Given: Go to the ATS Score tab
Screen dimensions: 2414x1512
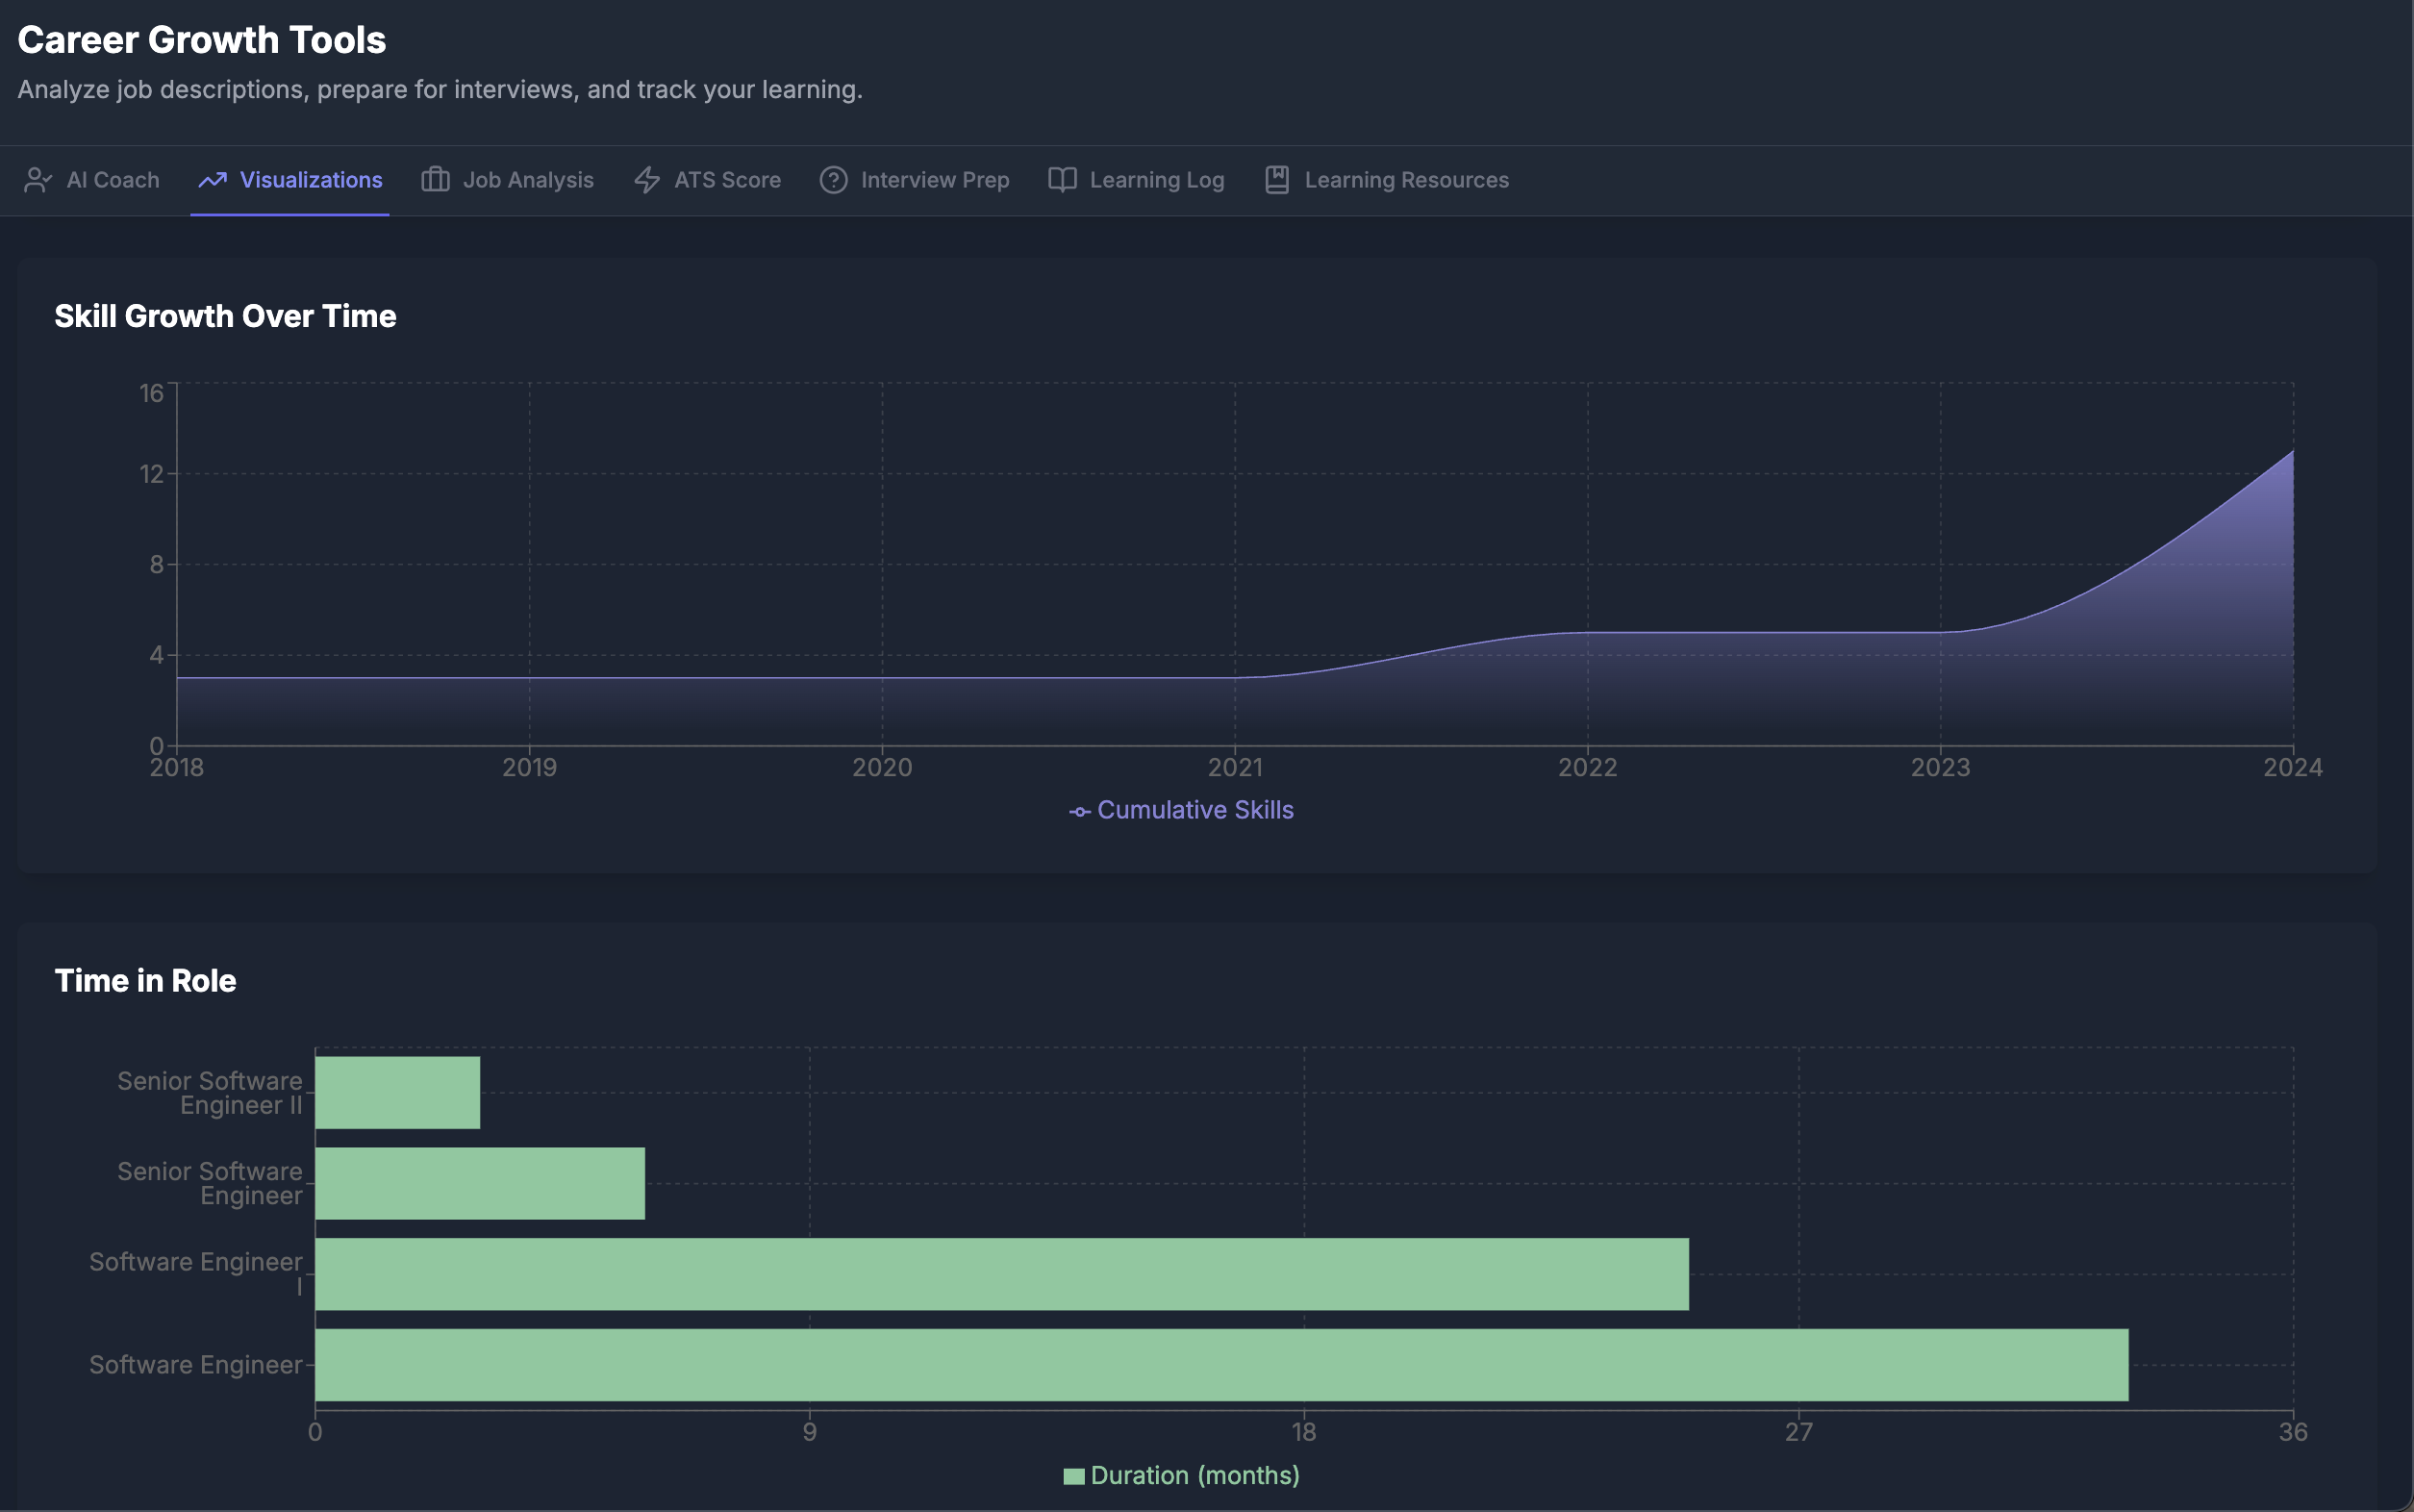Looking at the screenshot, I should click(727, 180).
